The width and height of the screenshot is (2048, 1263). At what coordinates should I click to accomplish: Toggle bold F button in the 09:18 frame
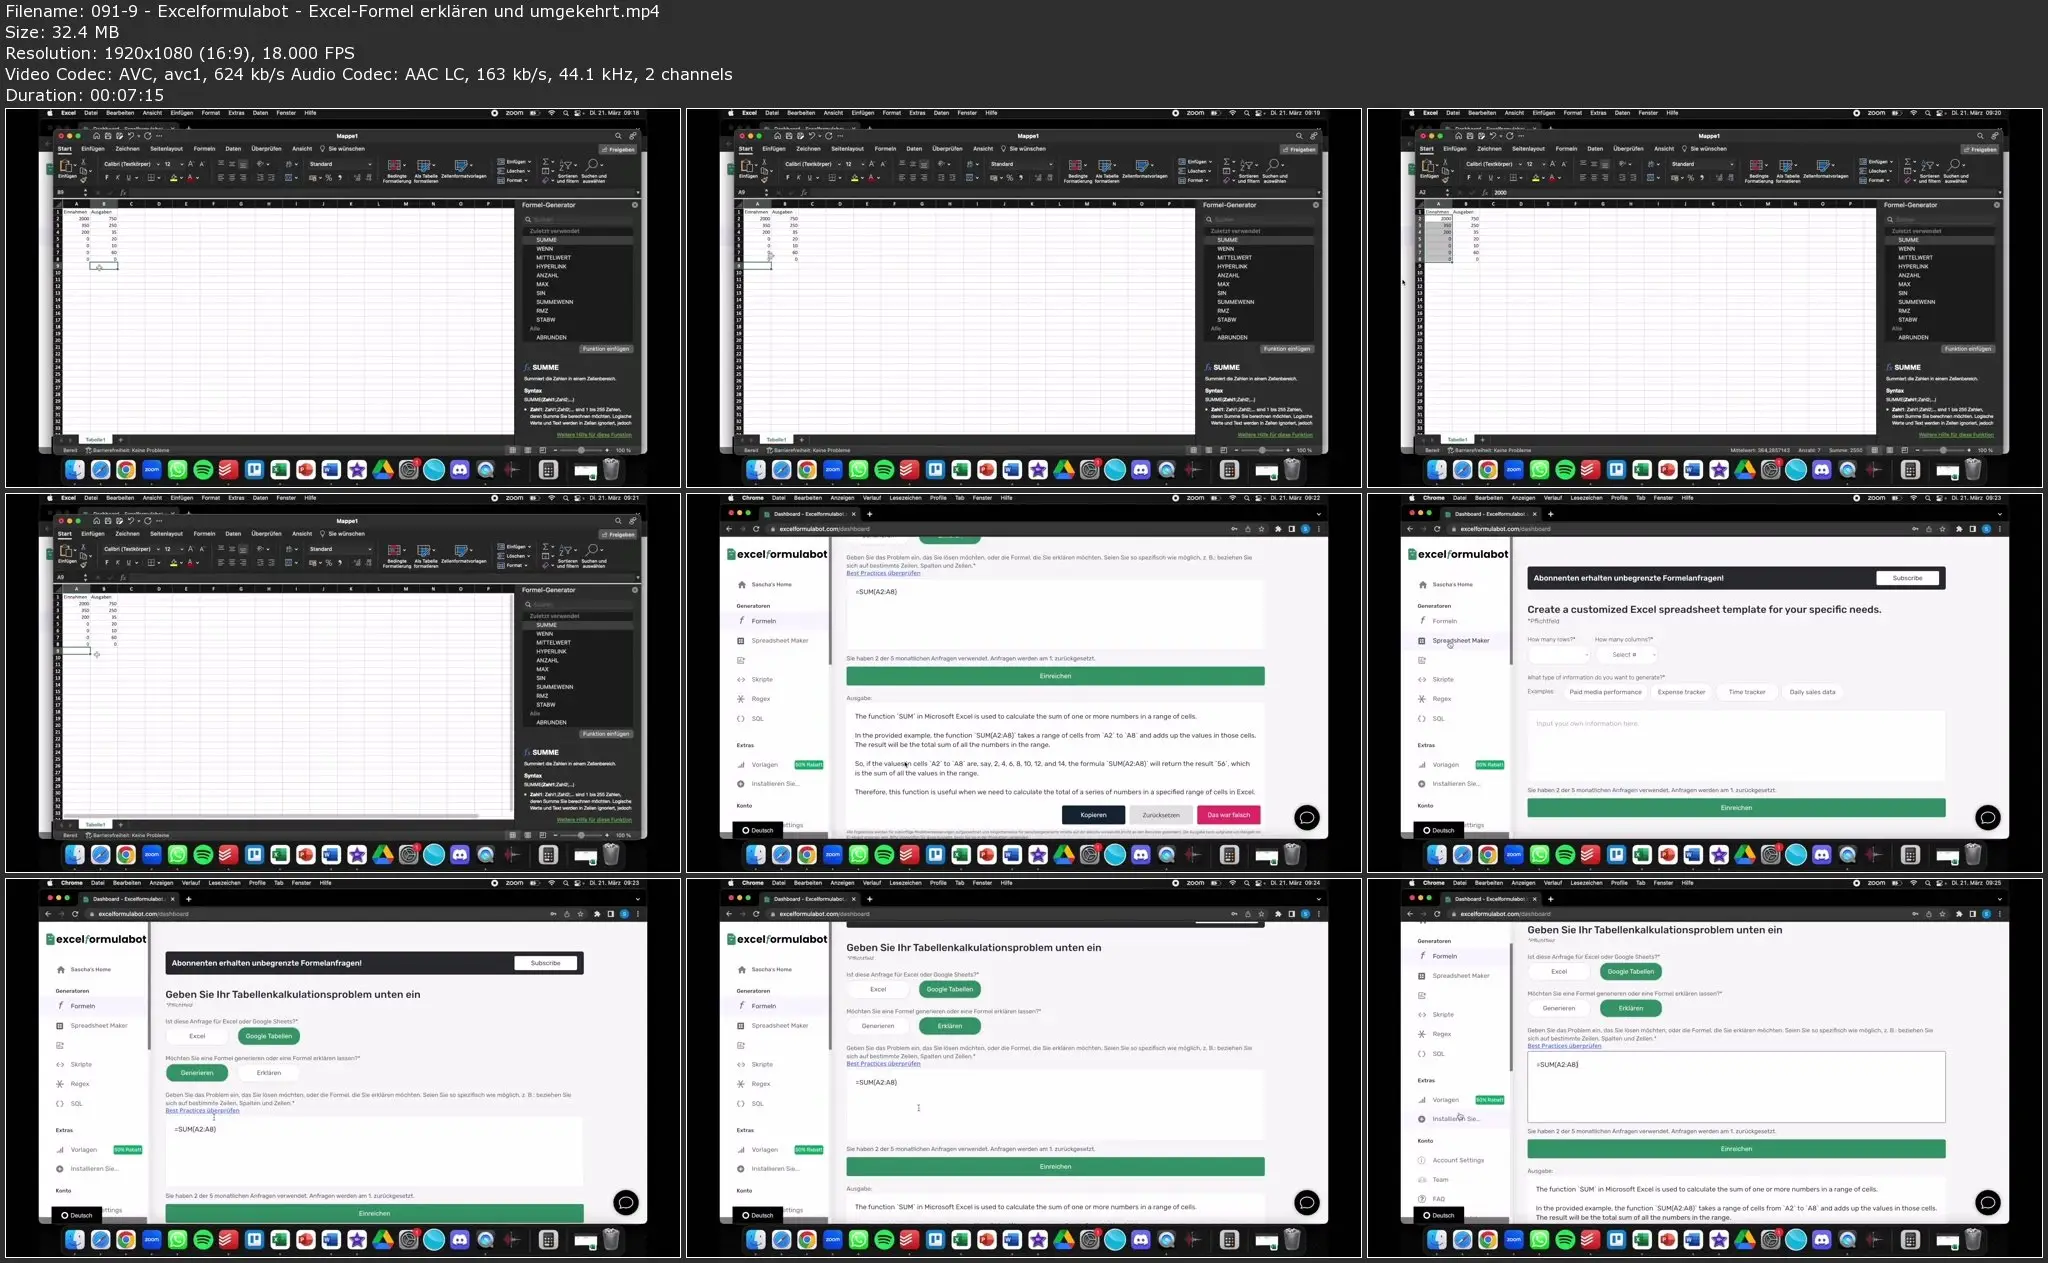click(x=107, y=178)
